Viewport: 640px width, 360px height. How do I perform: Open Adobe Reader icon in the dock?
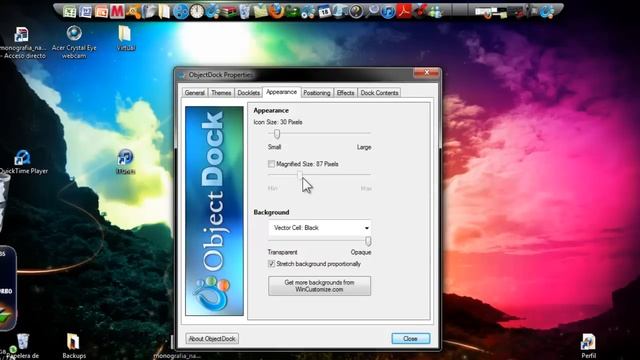pos(404,11)
